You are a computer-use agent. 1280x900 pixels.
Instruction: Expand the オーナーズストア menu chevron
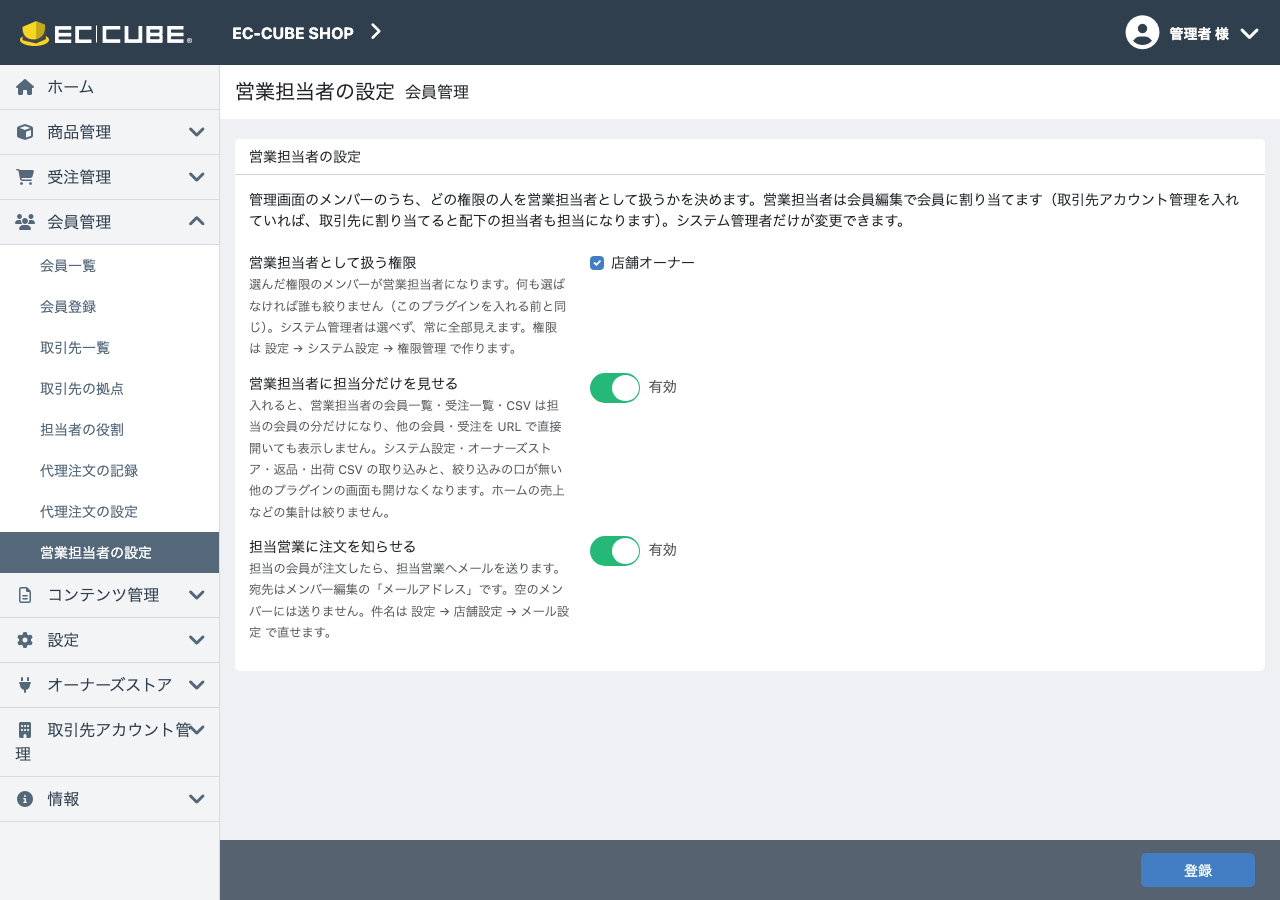197,685
